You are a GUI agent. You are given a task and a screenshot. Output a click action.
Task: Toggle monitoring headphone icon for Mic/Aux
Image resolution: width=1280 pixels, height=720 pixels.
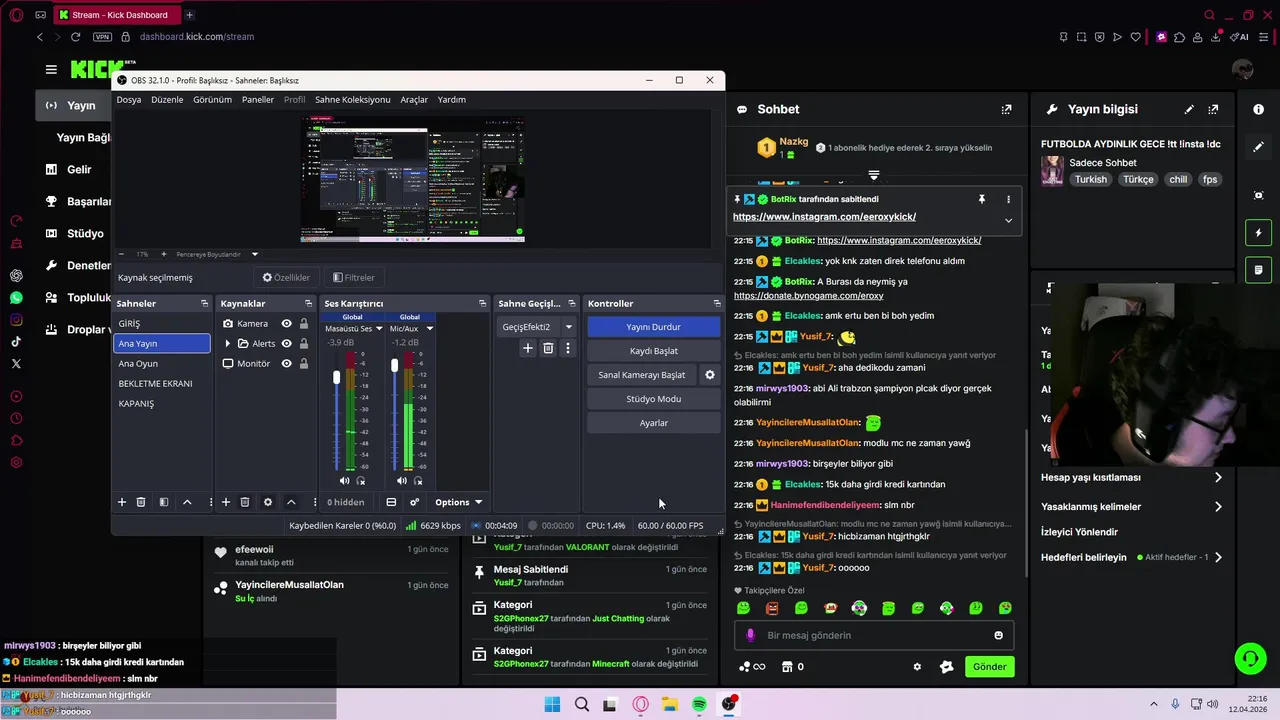(418, 481)
